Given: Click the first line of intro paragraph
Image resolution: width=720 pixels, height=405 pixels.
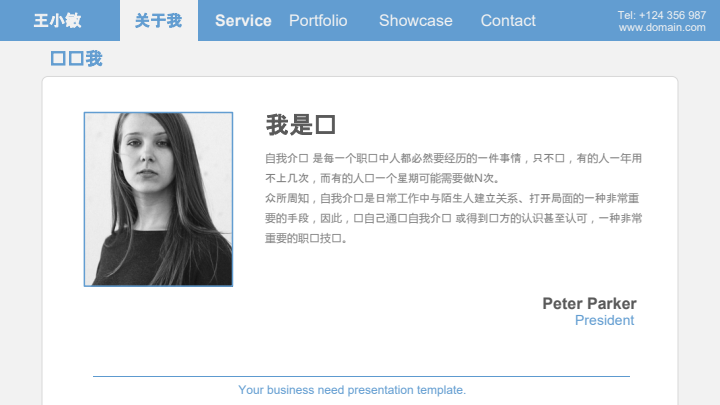Looking at the screenshot, I should tap(453, 158).
